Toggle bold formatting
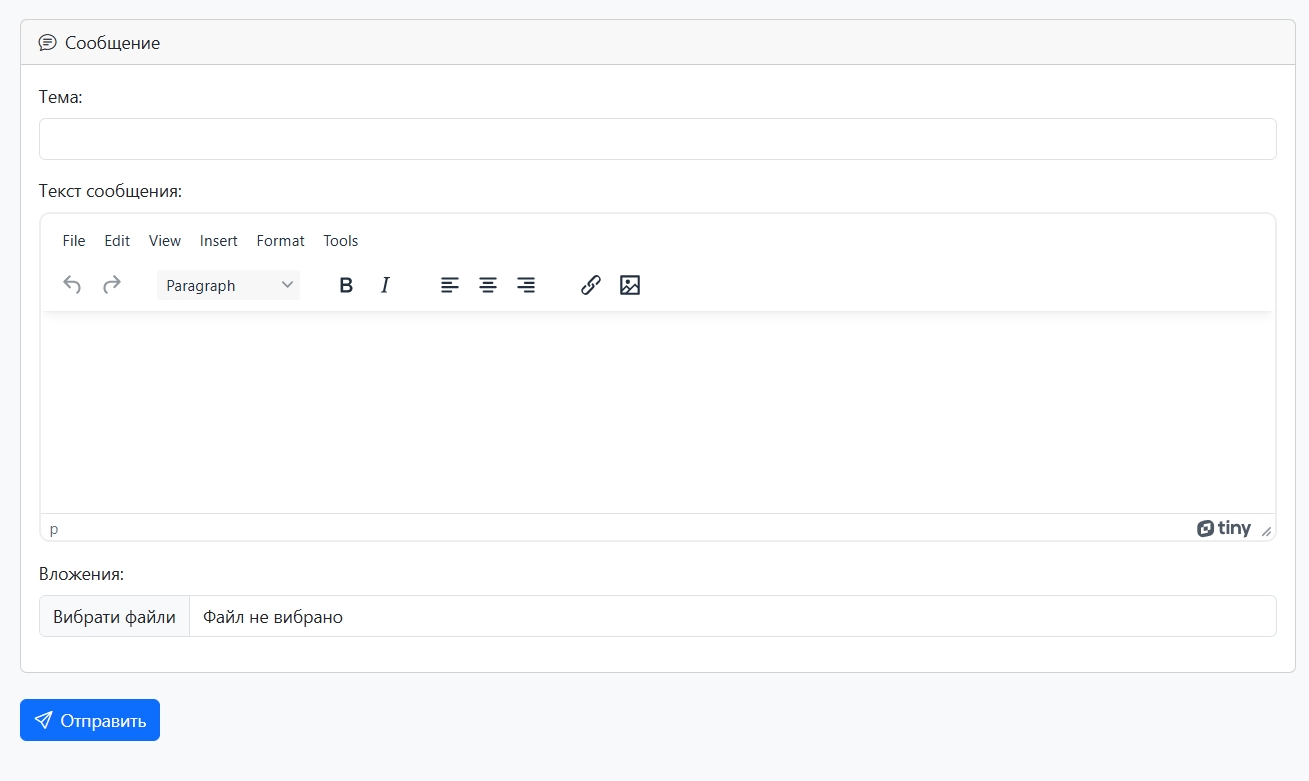 [346, 285]
